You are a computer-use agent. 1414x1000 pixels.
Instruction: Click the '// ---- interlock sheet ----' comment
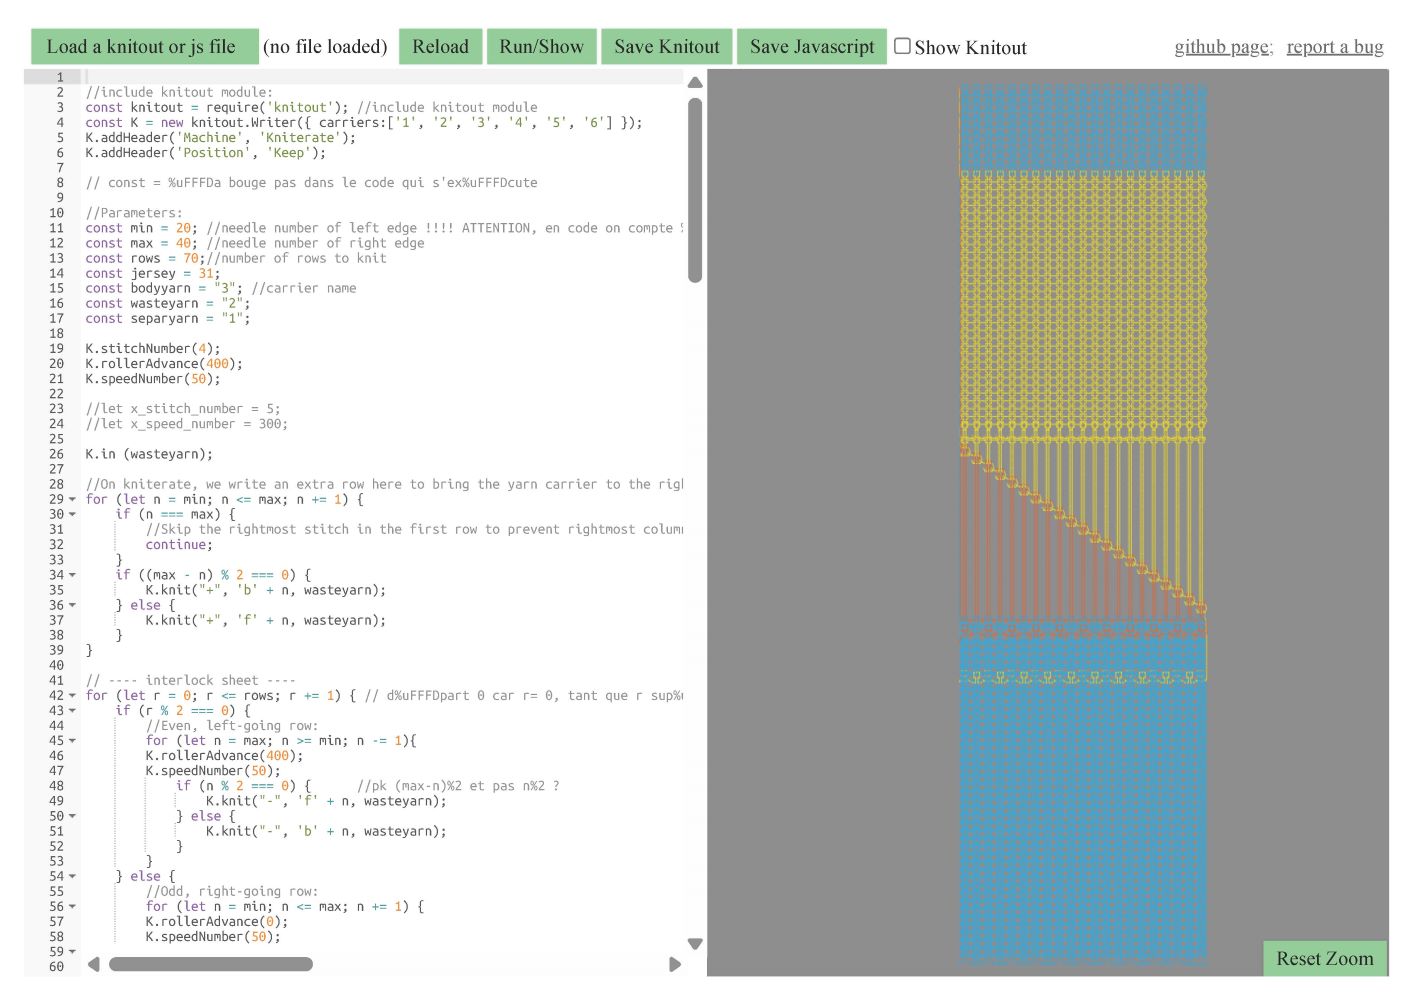pyautogui.click(x=190, y=681)
